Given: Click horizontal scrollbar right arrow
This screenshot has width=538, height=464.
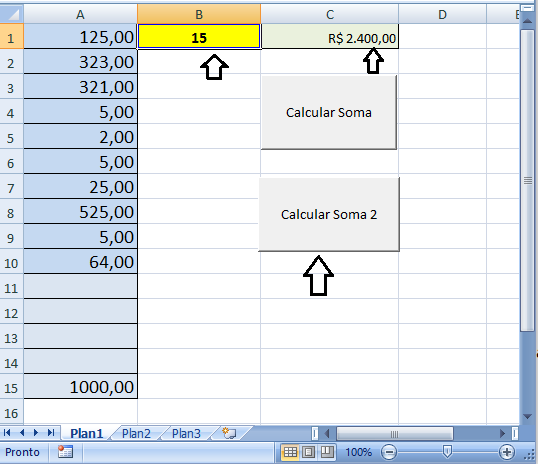Looking at the screenshot, I should coord(502,433).
